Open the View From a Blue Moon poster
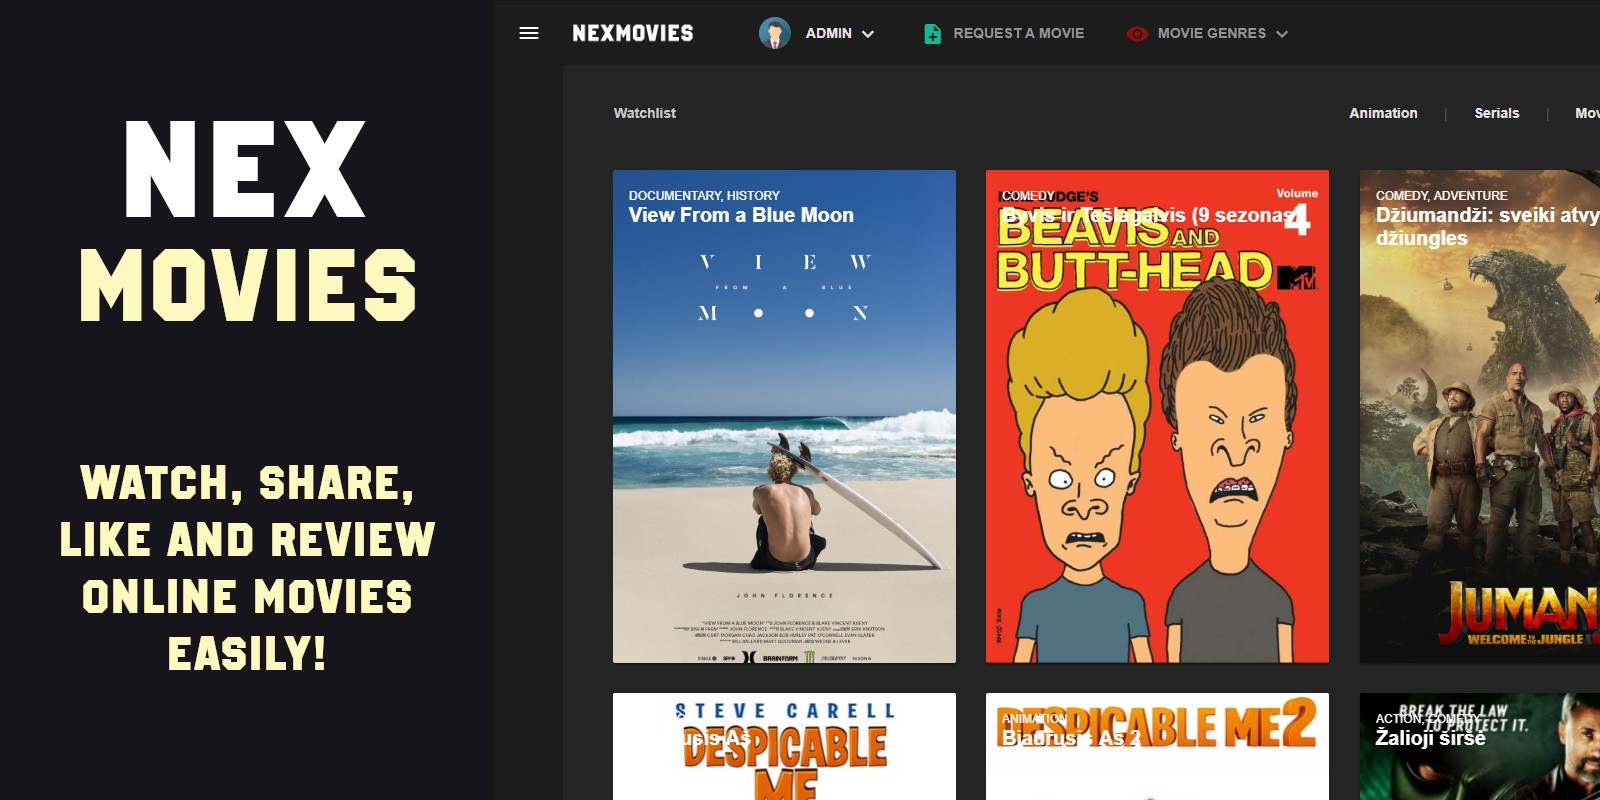Viewport: 1600px width, 800px height. tap(784, 416)
